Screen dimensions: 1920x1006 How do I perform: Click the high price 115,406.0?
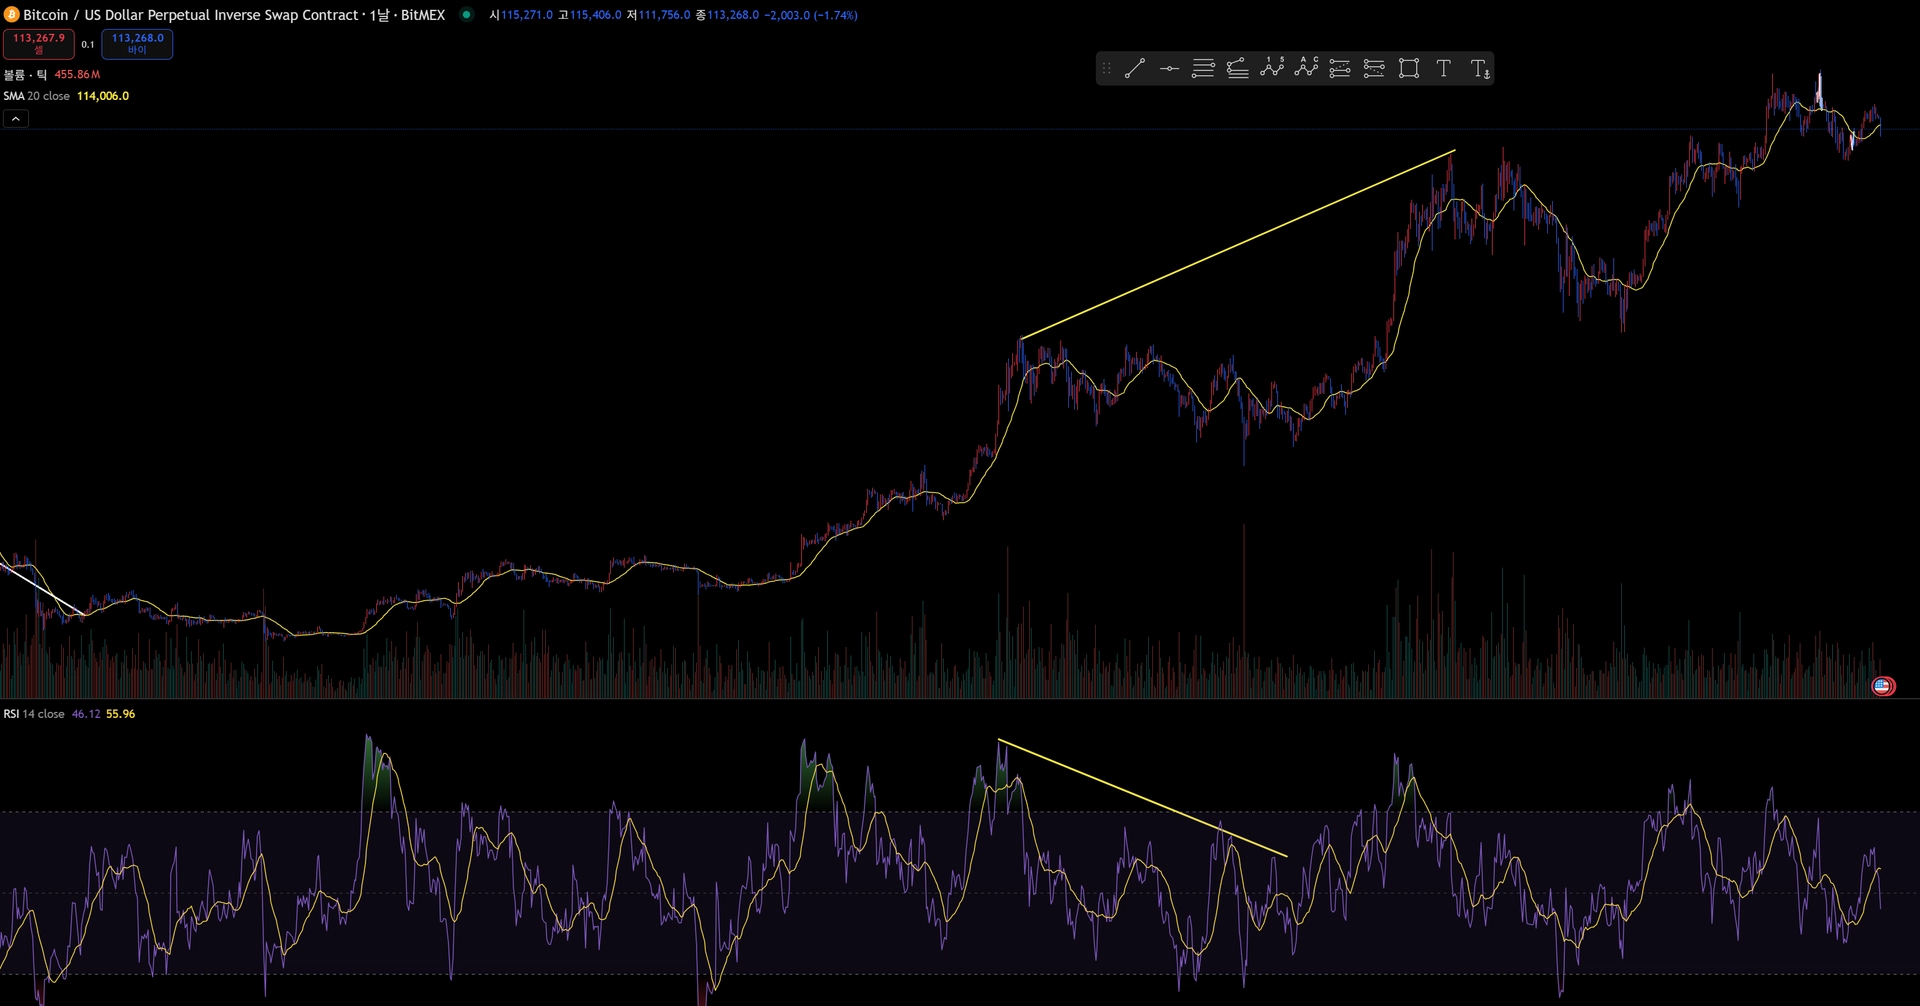click(596, 15)
